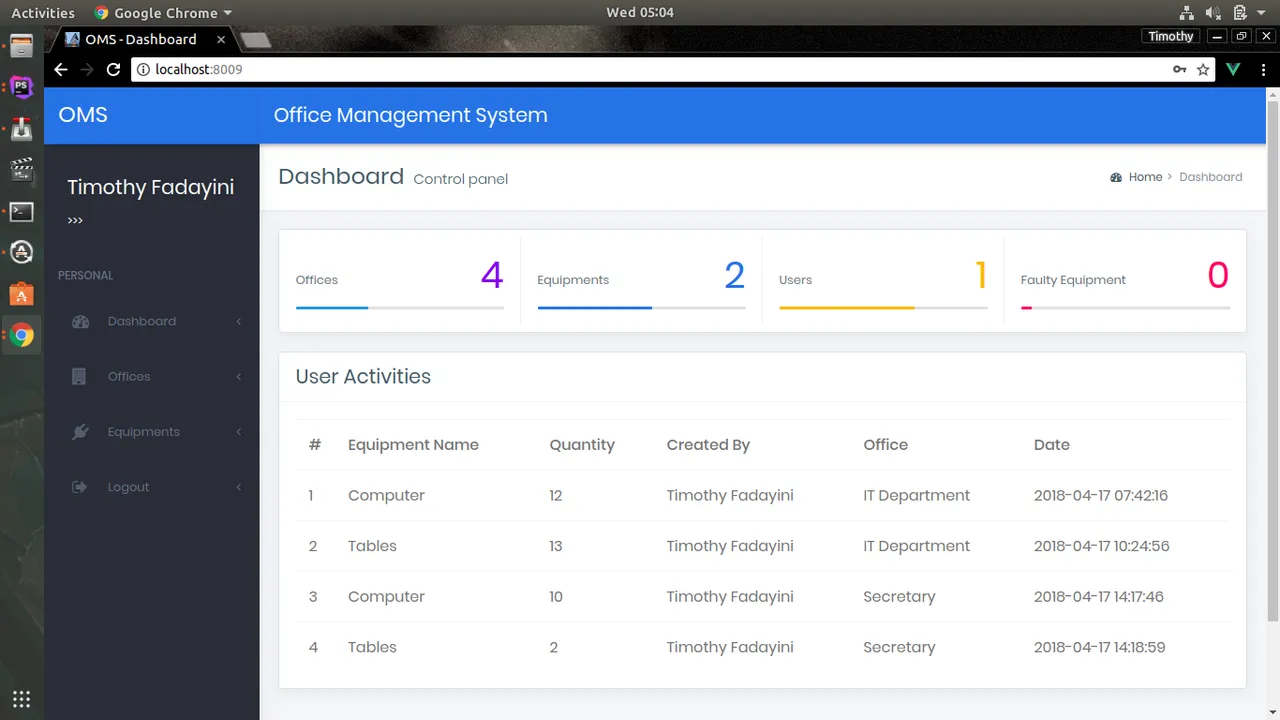Open Equipments in the sidebar menu

click(144, 432)
